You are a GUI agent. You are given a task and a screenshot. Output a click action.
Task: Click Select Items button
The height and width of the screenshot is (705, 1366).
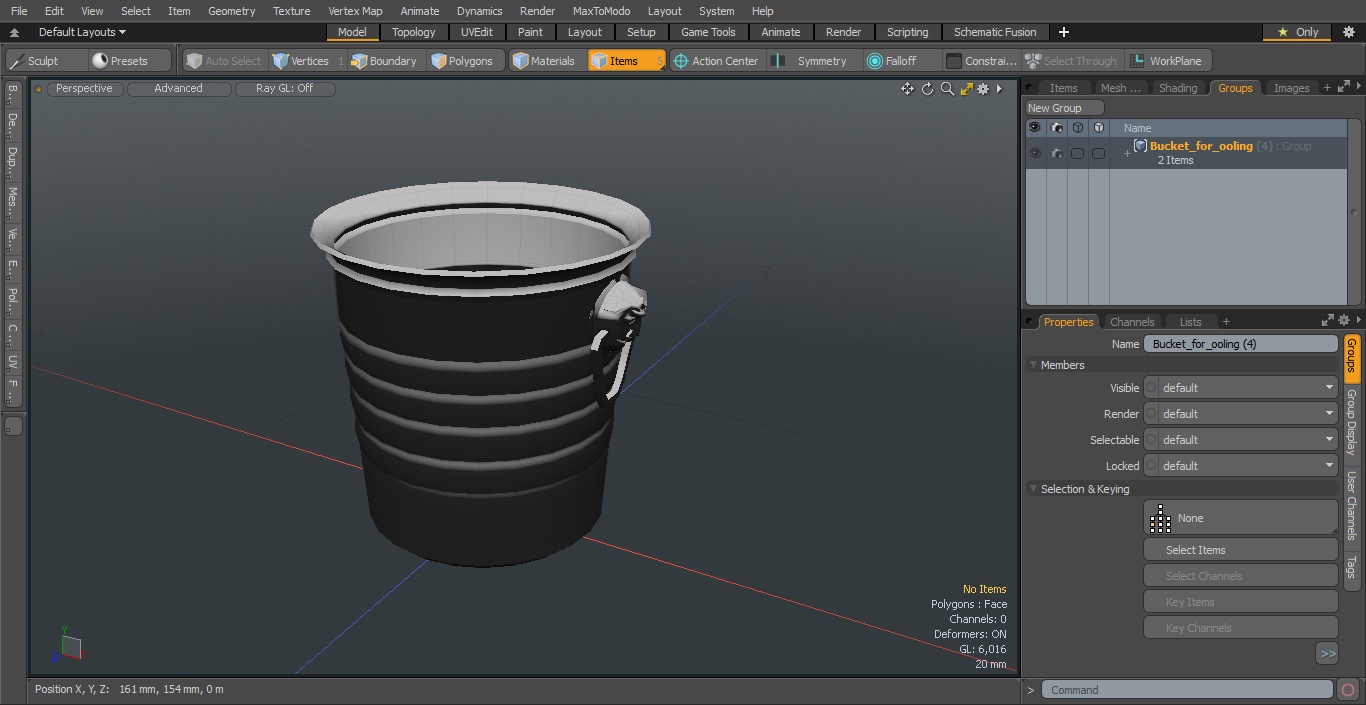pyautogui.click(x=1240, y=550)
